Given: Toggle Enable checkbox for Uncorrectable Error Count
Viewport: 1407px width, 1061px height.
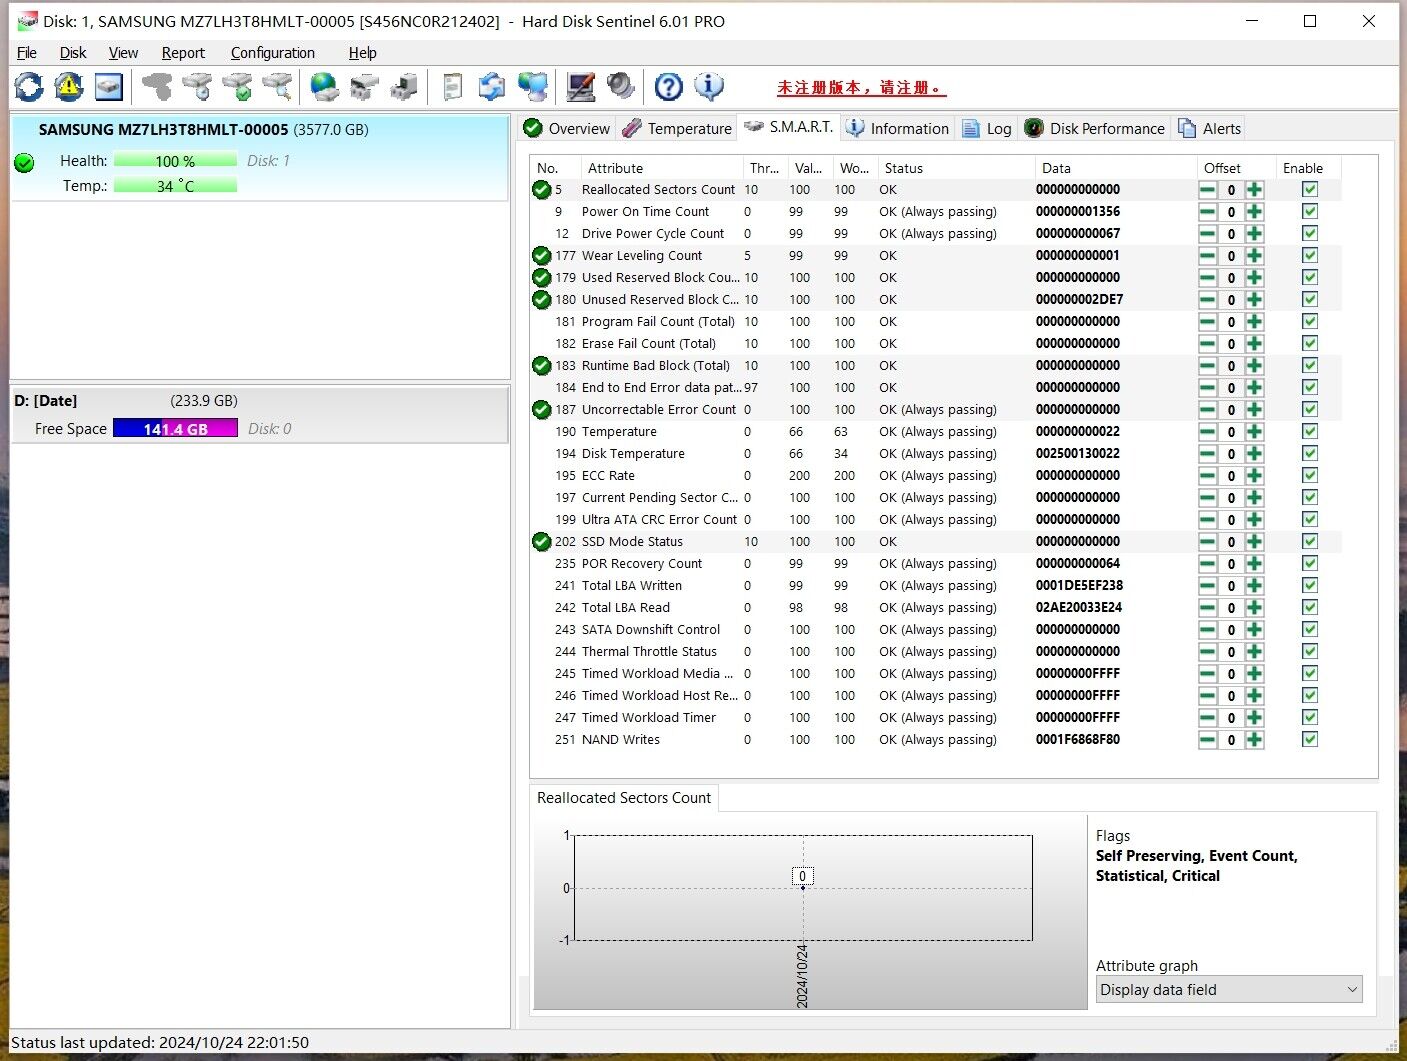Looking at the screenshot, I should pyautogui.click(x=1310, y=409).
